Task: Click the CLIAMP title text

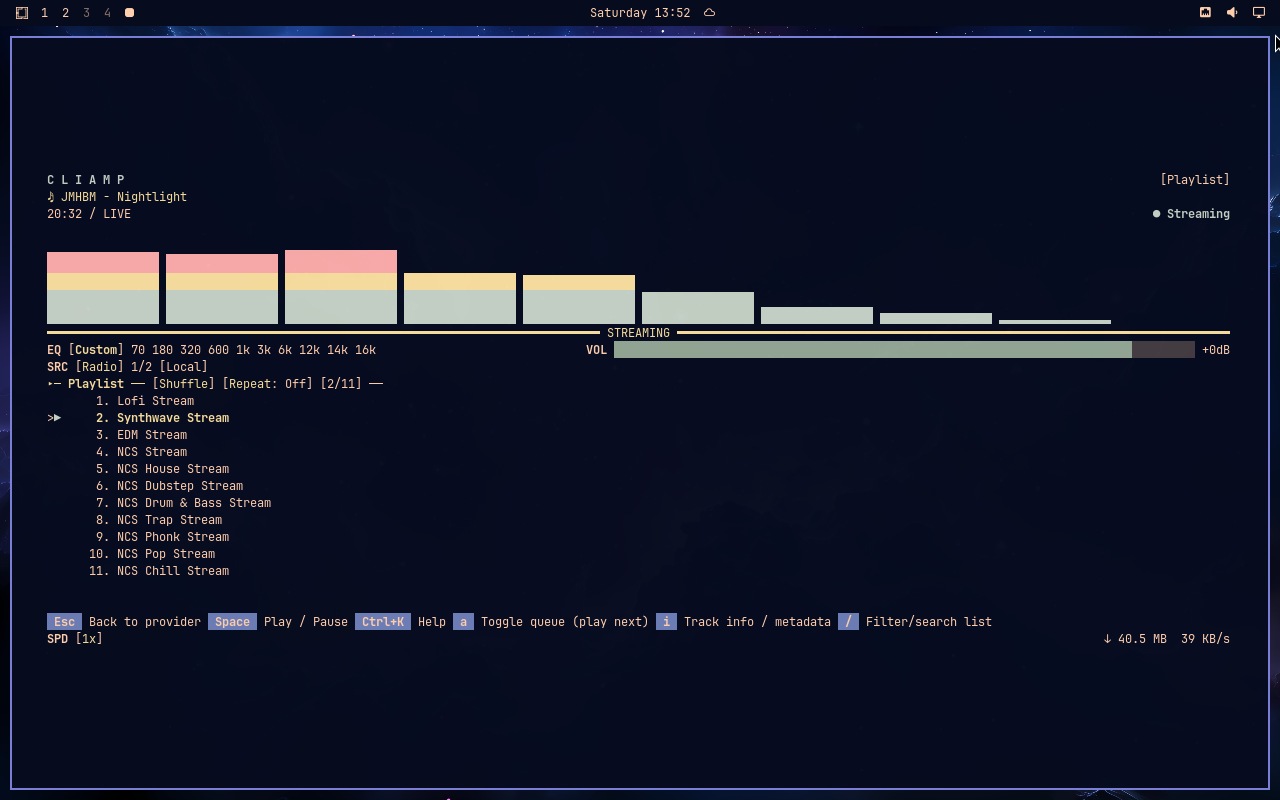Action: point(87,180)
